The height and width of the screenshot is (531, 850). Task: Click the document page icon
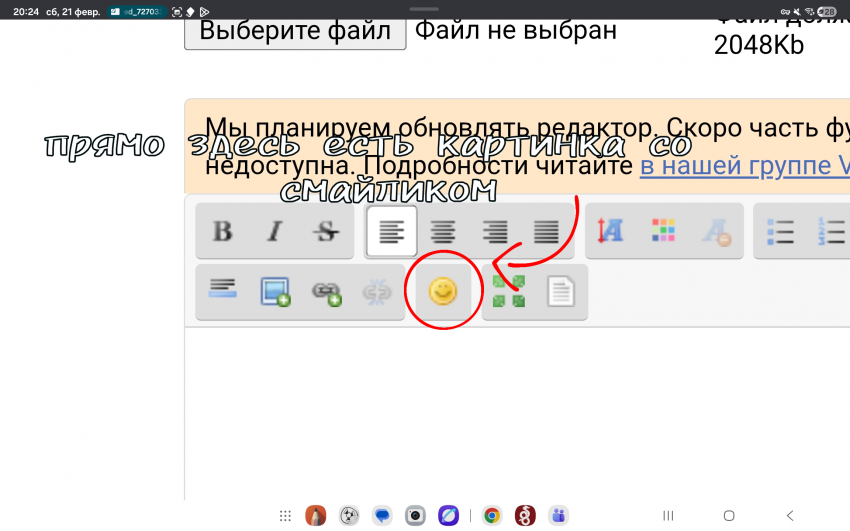(x=561, y=292)
